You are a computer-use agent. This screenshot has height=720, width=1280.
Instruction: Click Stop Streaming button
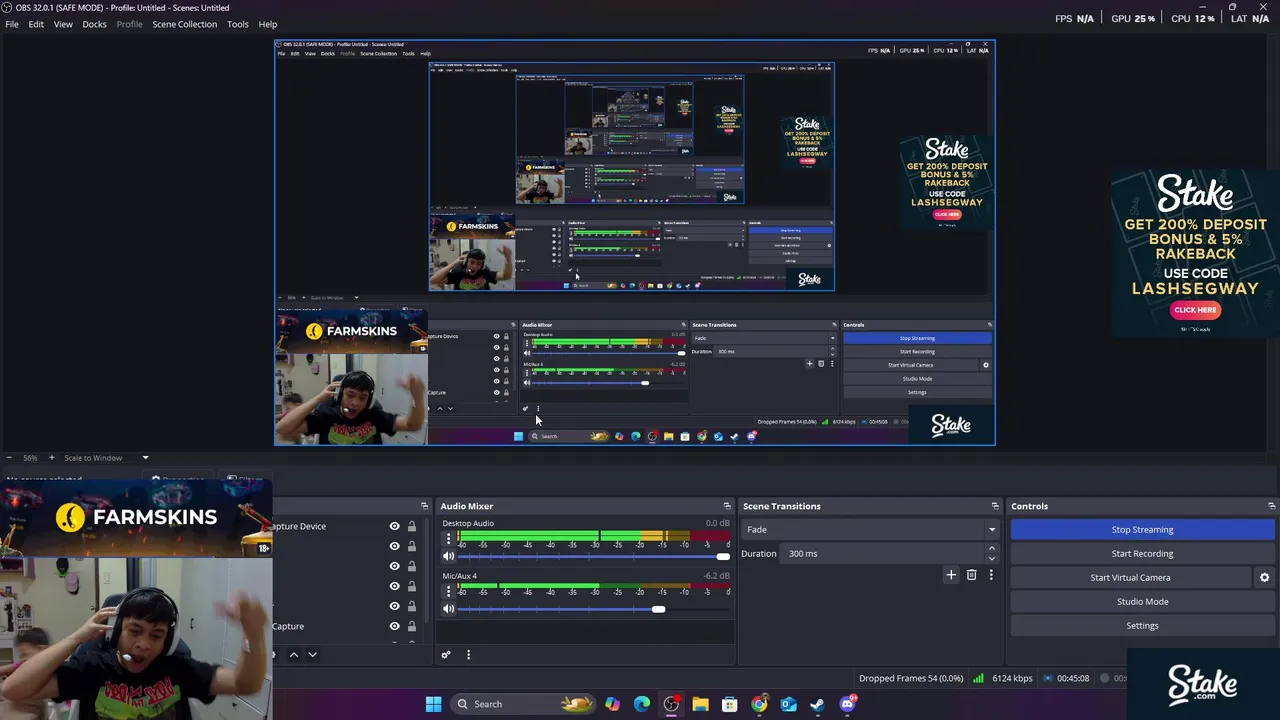(1142, 529)
